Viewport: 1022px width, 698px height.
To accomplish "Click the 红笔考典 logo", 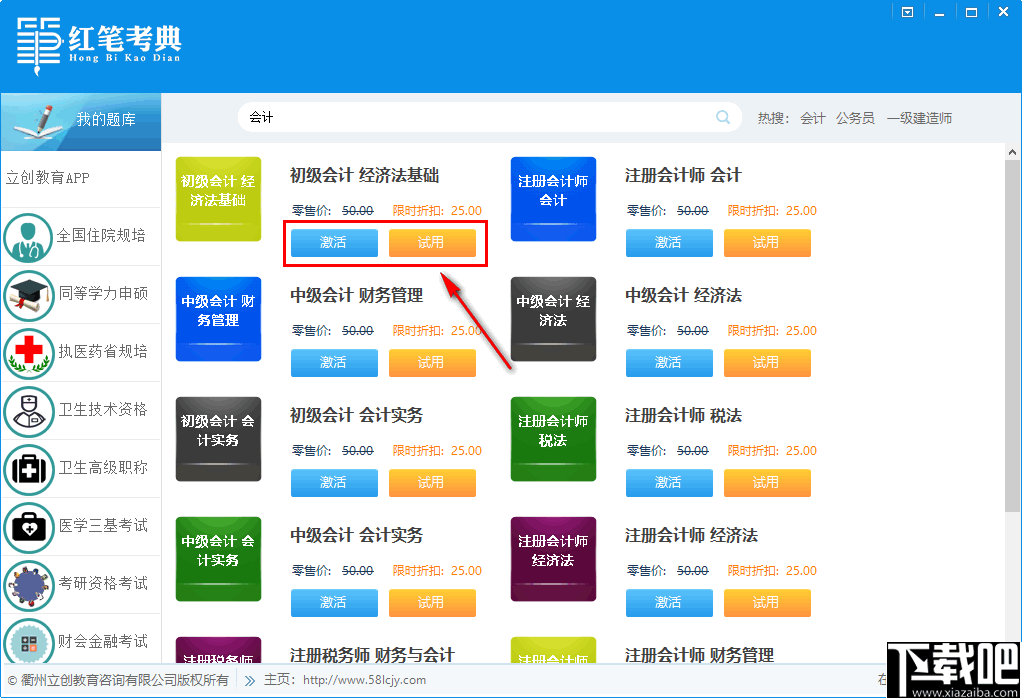I will [98, 45].
